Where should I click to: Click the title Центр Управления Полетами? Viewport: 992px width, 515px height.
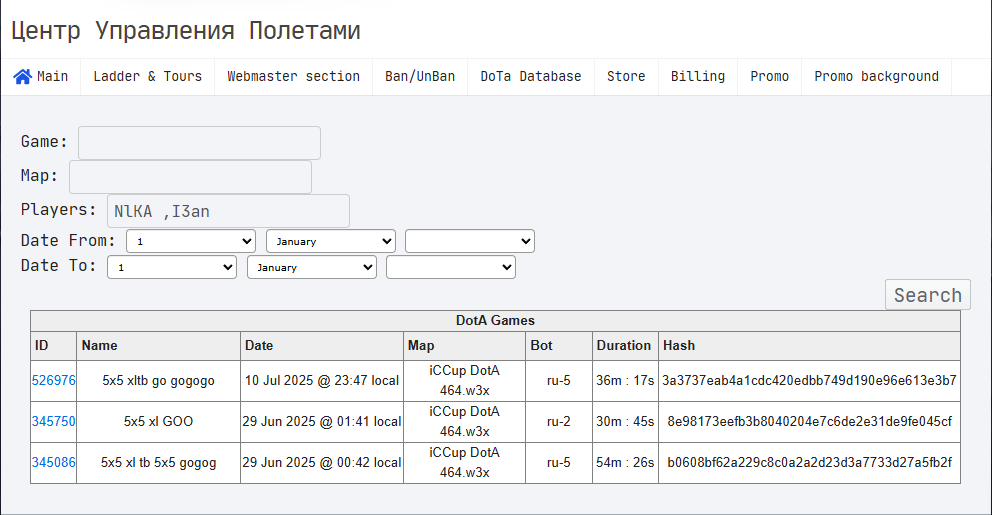[x=186, y=30]
